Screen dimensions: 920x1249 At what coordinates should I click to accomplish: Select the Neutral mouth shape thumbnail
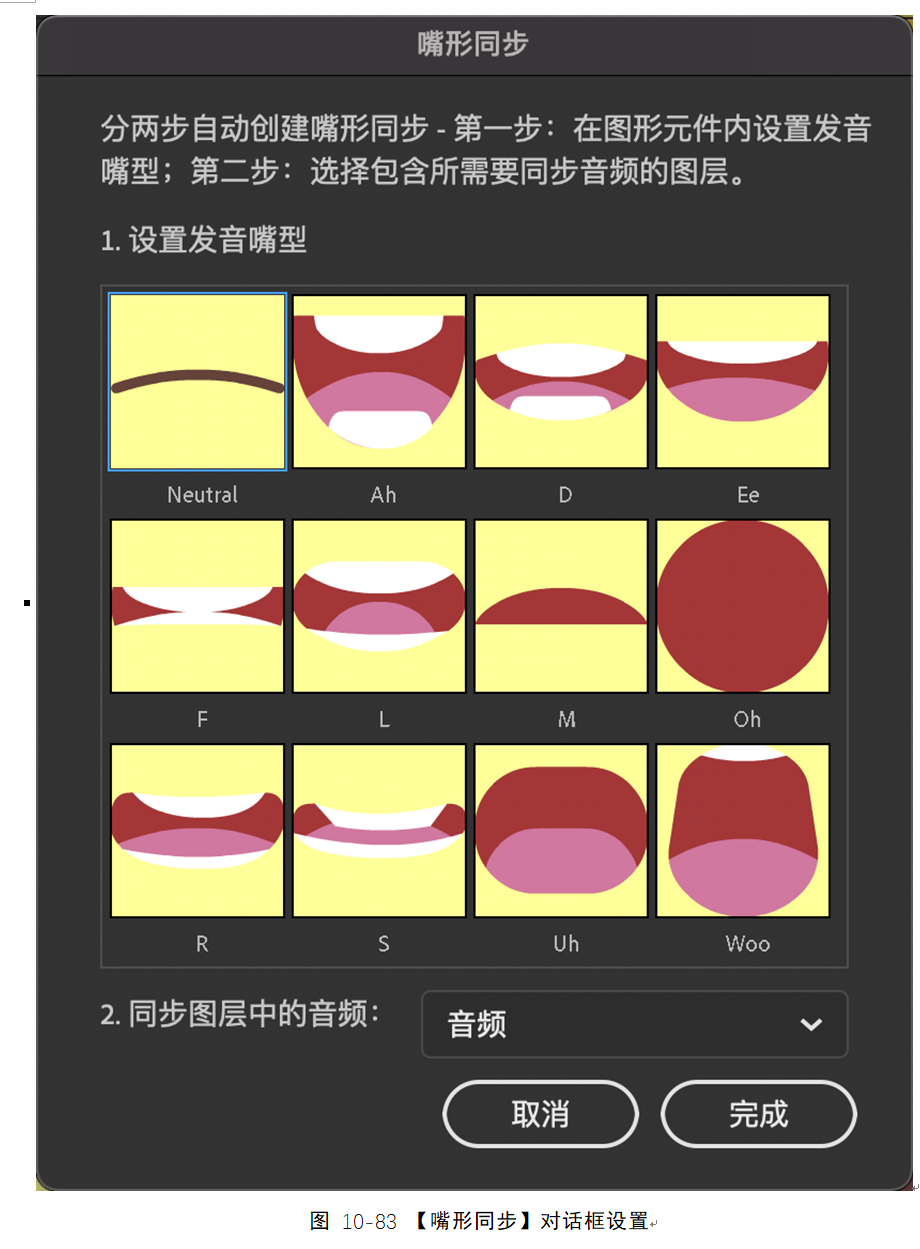[x=197, y=381]
